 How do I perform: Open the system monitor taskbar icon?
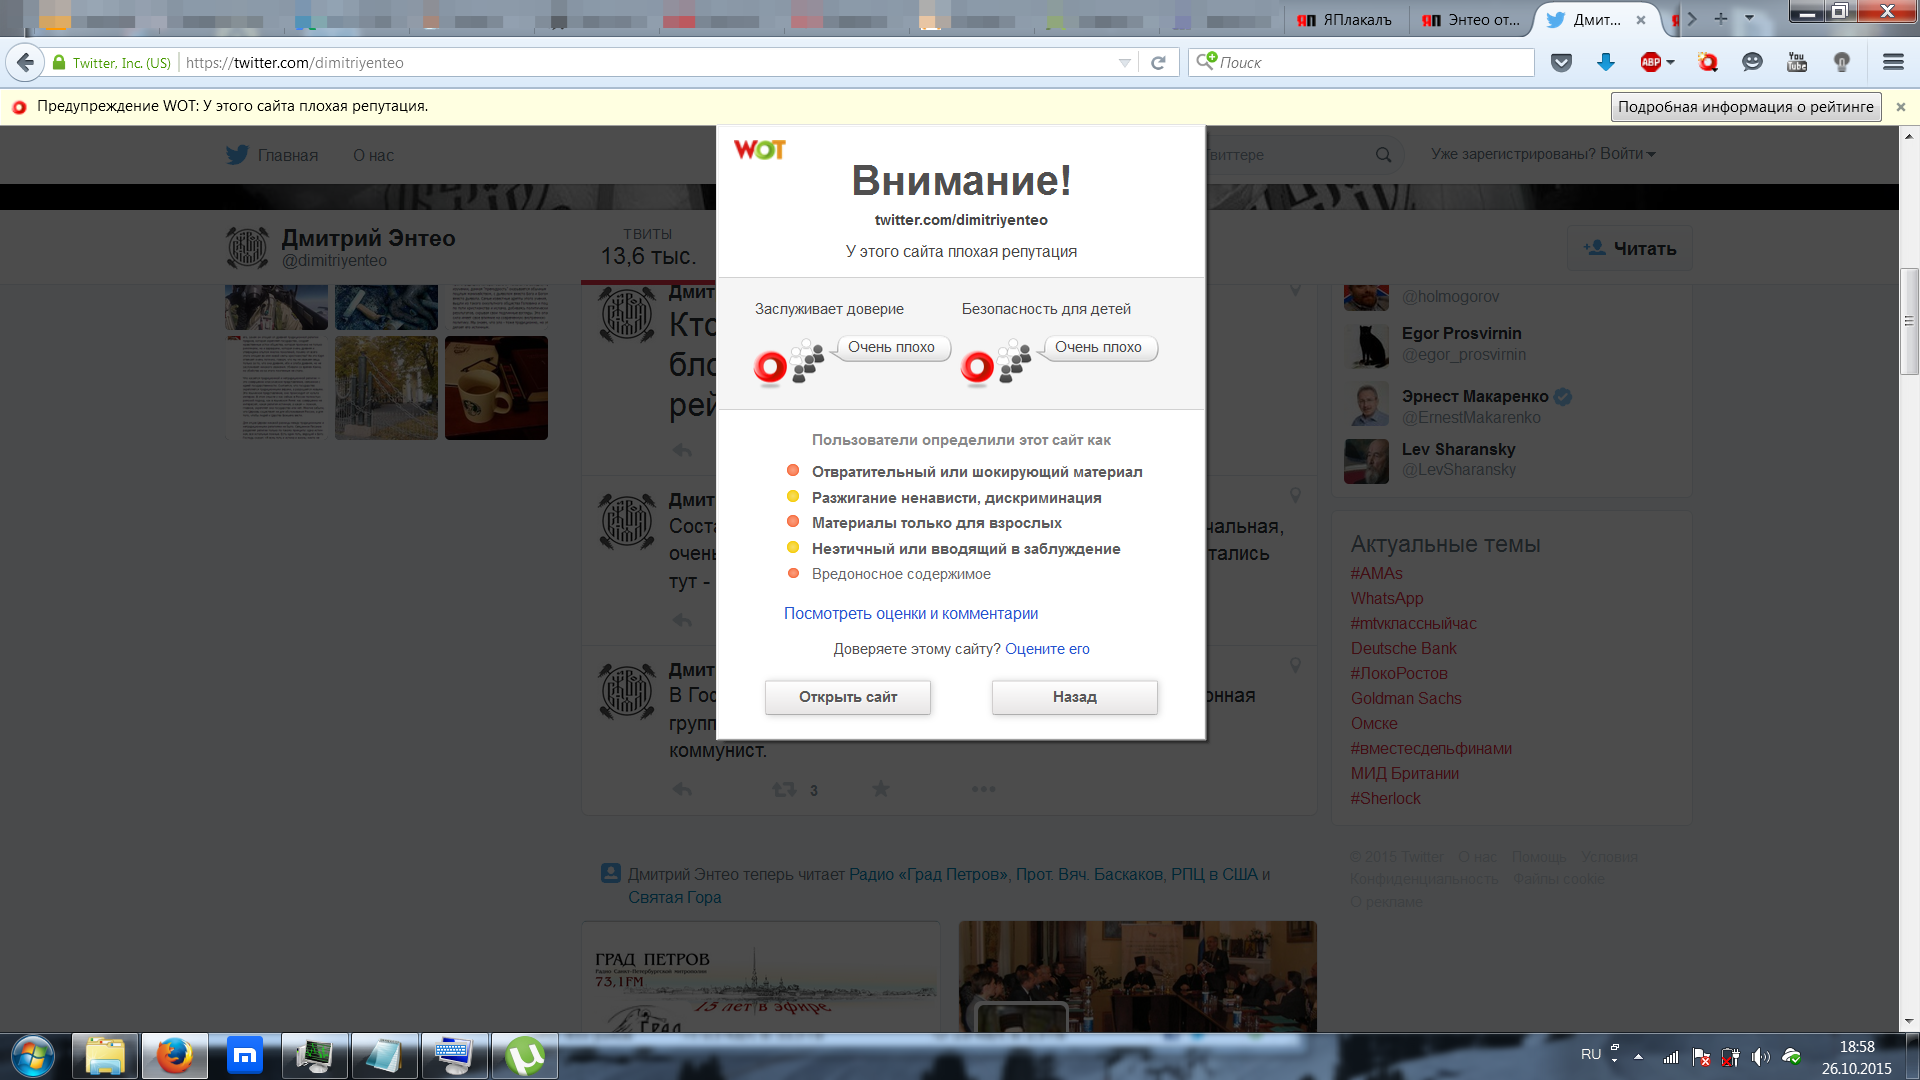pyautogui.click(x=315, y=1056)
